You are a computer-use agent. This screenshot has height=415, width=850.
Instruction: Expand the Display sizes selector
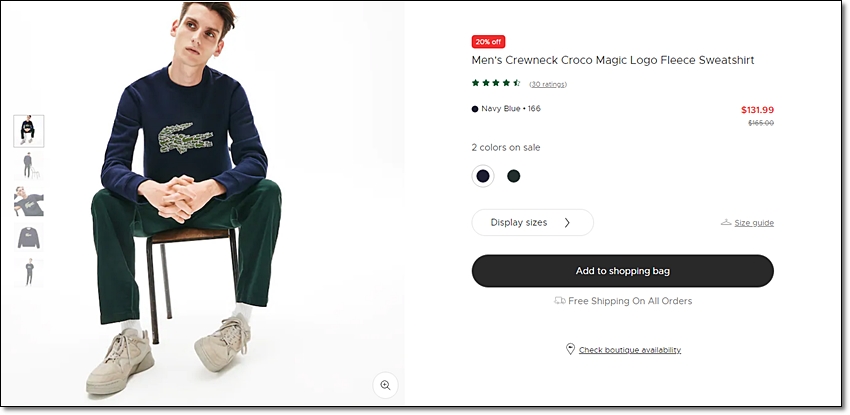[532, 223]
